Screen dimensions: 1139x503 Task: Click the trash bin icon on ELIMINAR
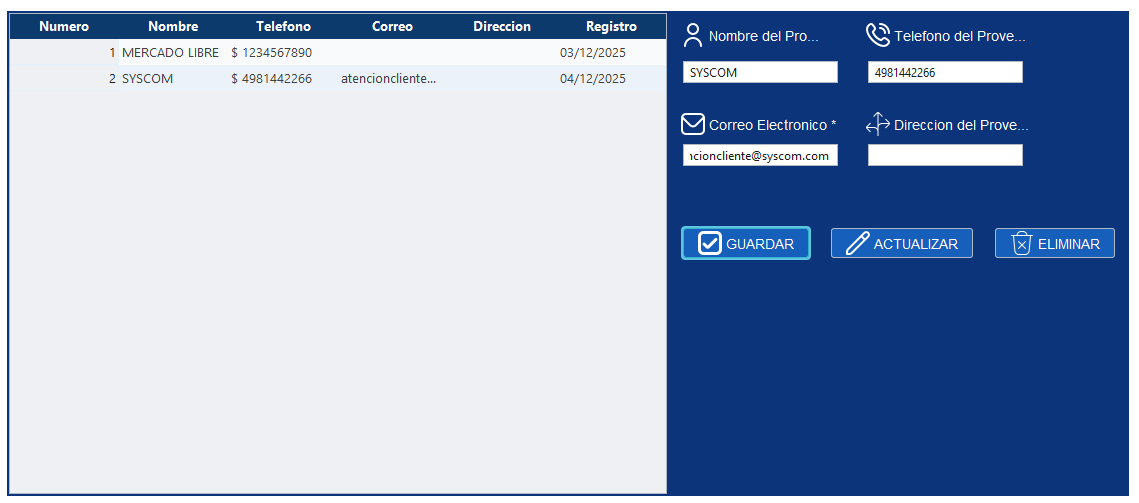point(1021,243)
